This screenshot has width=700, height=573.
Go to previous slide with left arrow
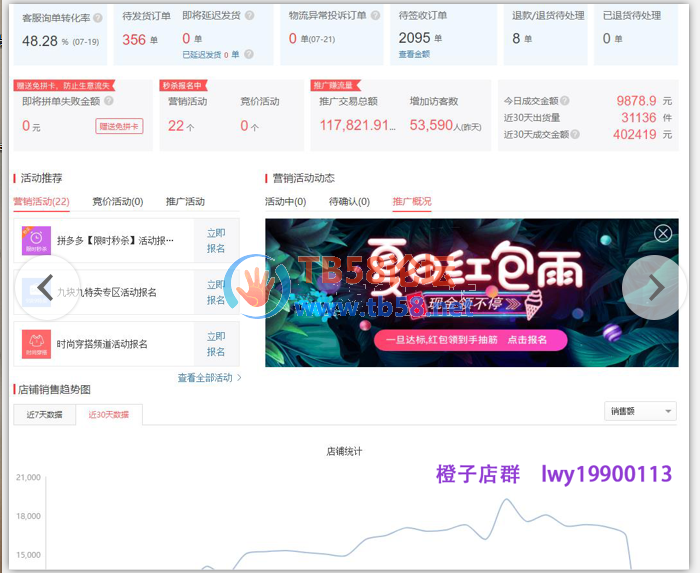[44, 288]
